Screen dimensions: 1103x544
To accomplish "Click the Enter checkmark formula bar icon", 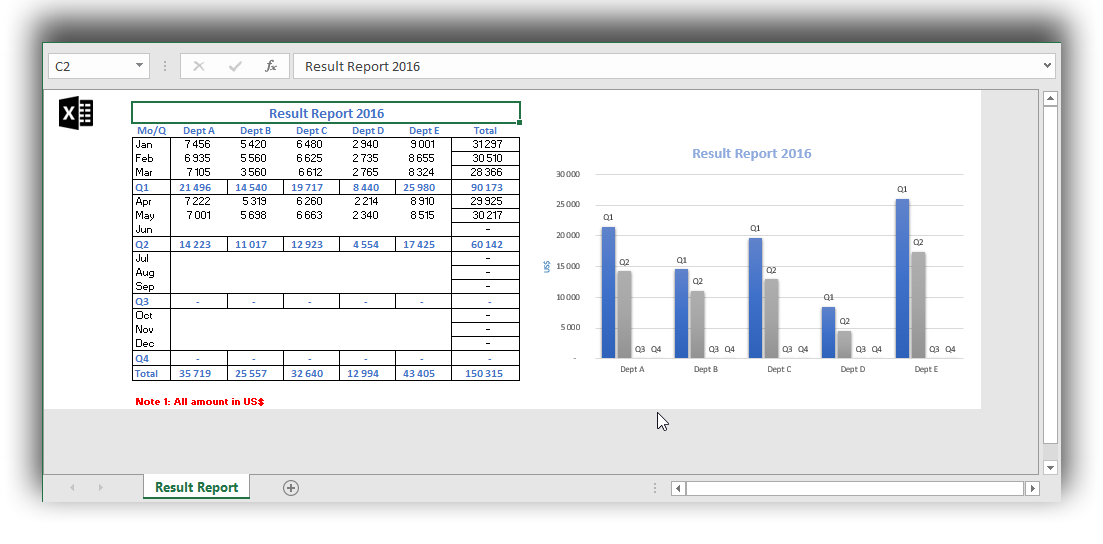I will (x=235, y=66).
